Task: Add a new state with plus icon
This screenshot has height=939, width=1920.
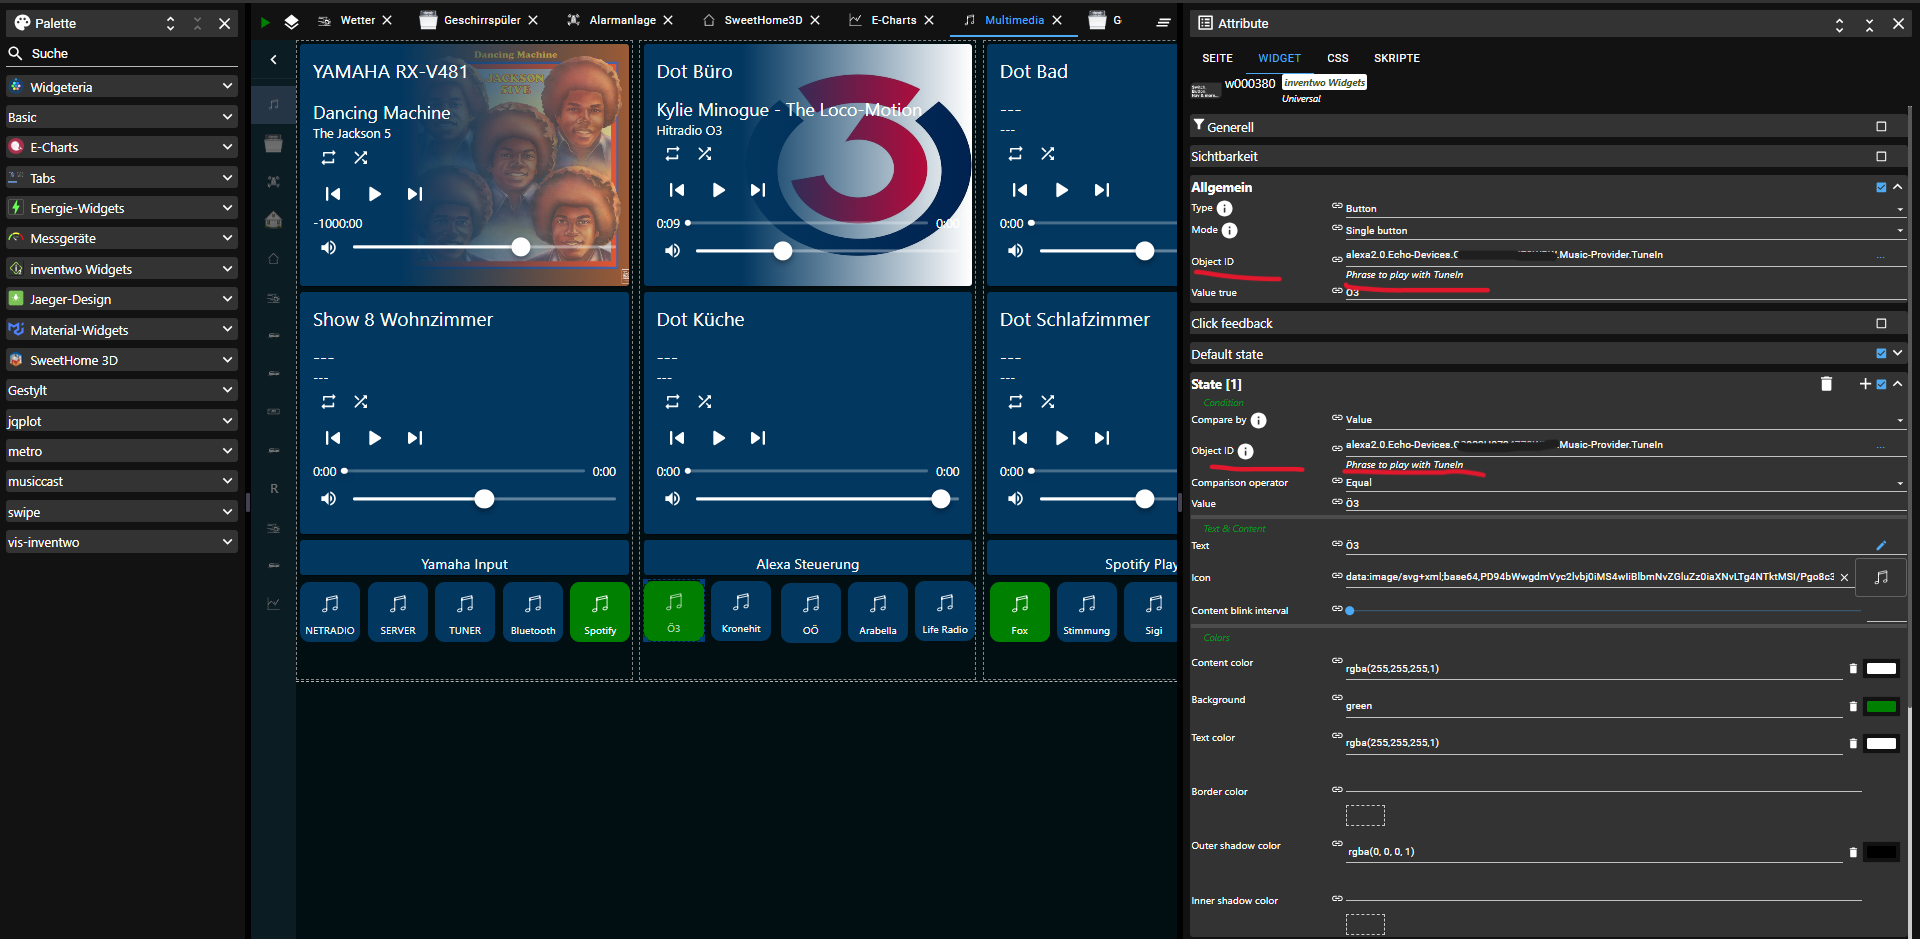Action: (x=1864, y=384)
